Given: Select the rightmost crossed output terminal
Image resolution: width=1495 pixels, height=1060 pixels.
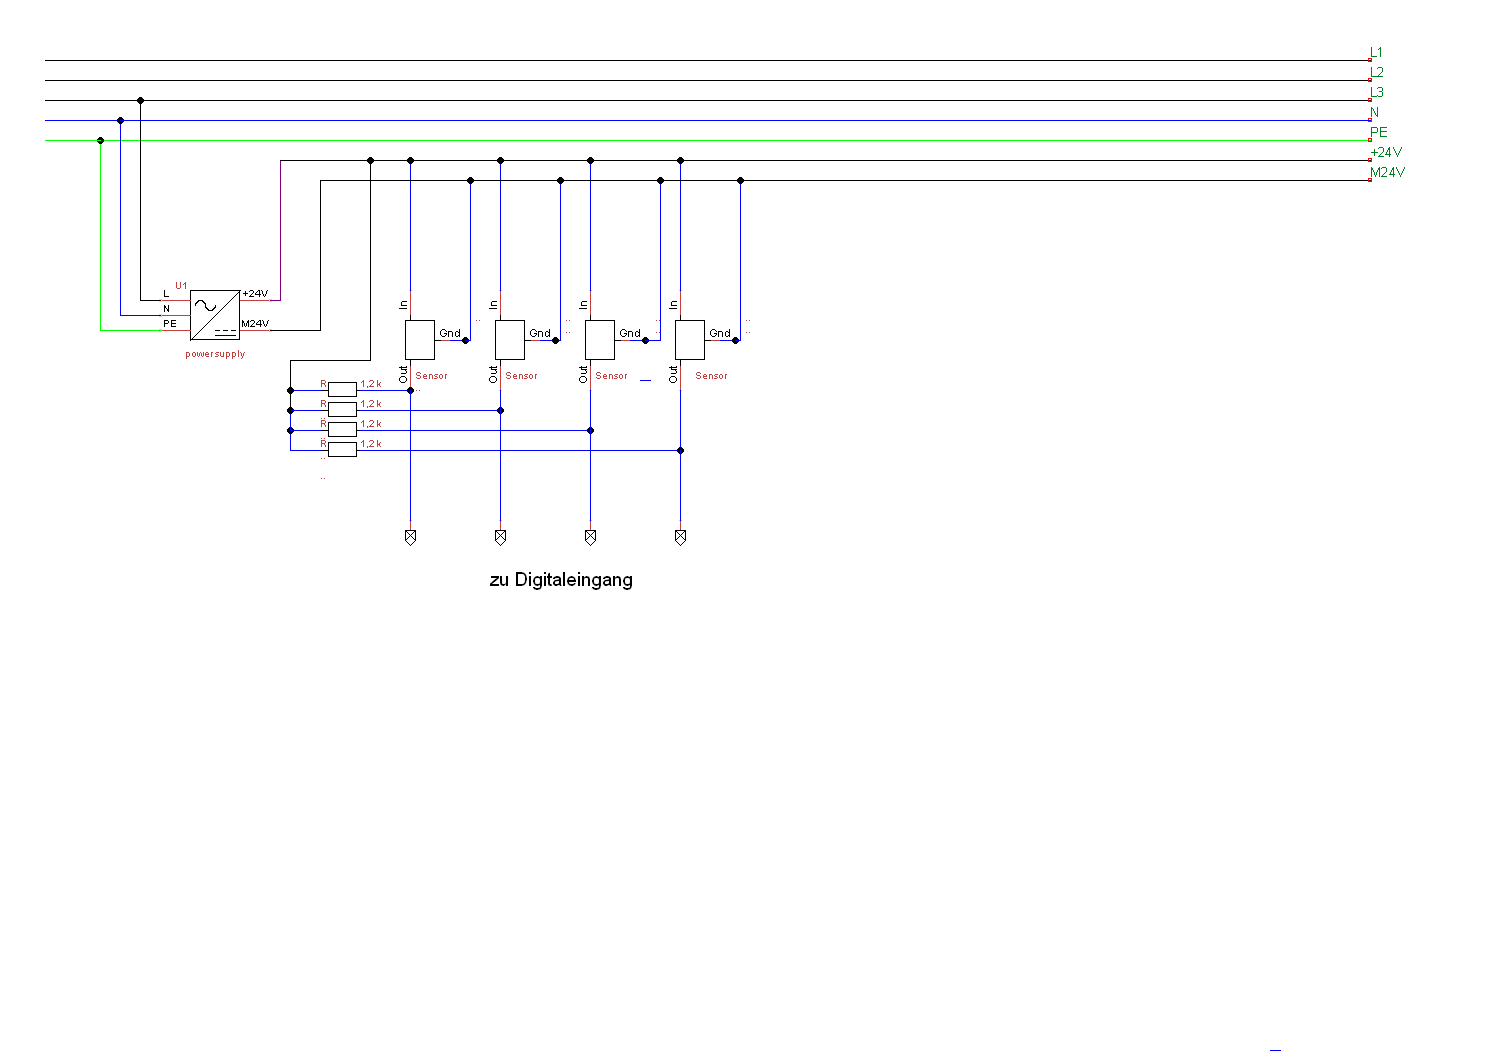Looking at the screenshot, I should pos(680,537).
